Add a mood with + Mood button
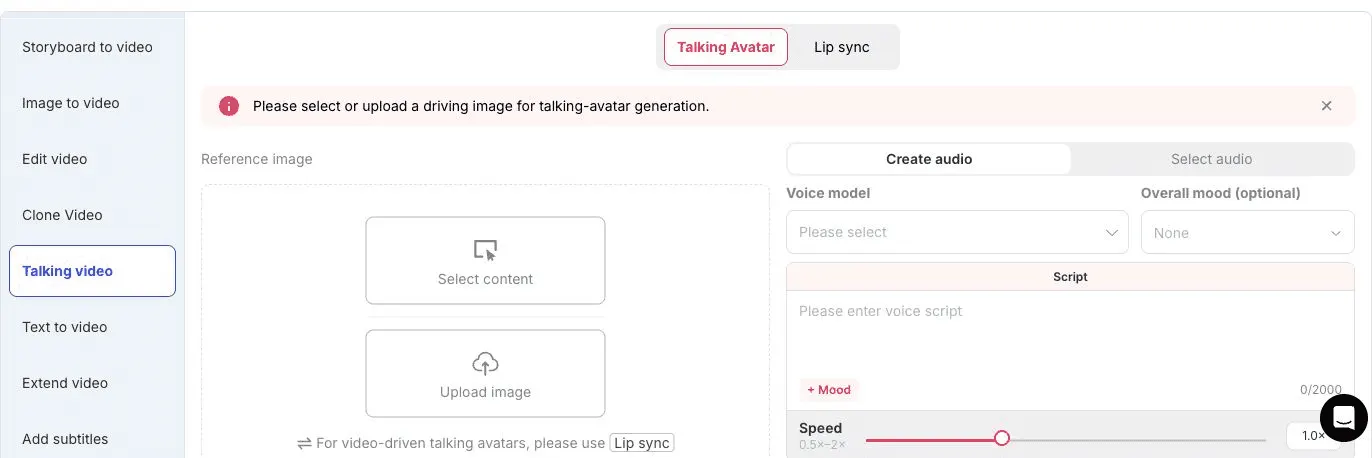 pos(829,390)
